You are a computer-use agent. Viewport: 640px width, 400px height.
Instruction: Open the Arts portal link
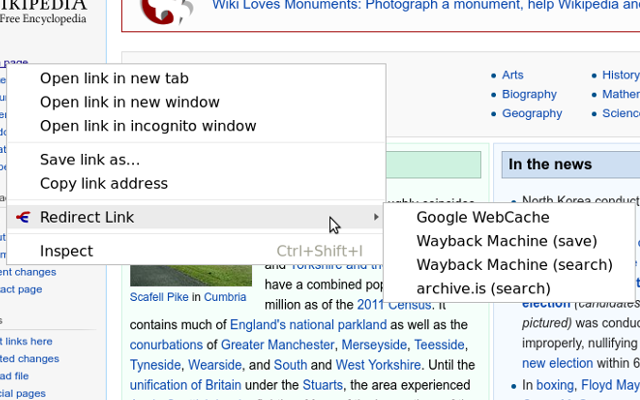[512, 75]
